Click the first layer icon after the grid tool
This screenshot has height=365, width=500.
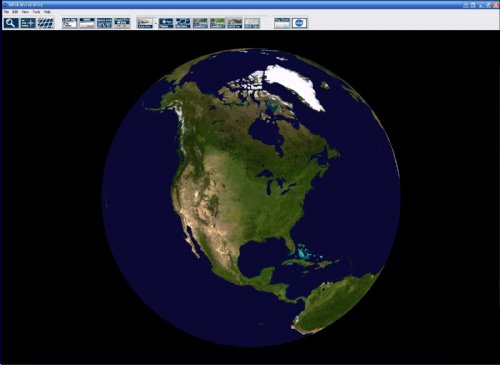click(69, 23)
